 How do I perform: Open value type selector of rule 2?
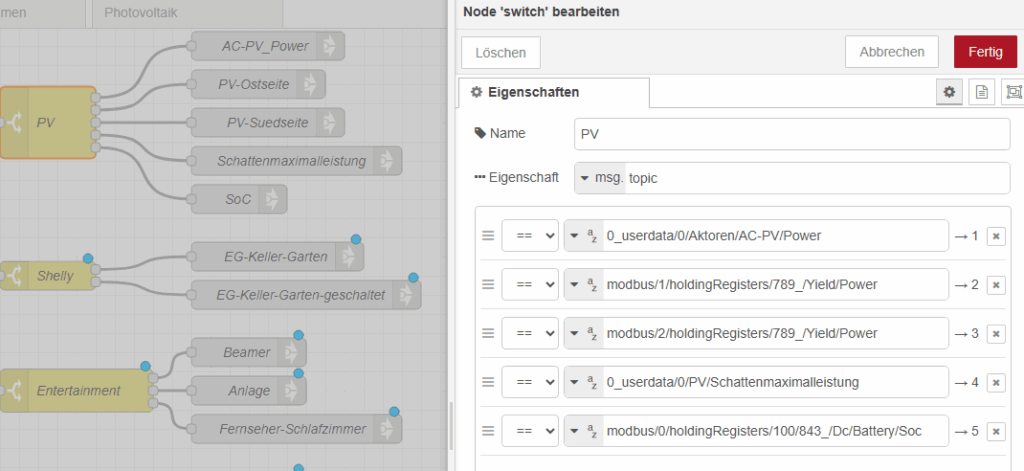tap(583, 285)
